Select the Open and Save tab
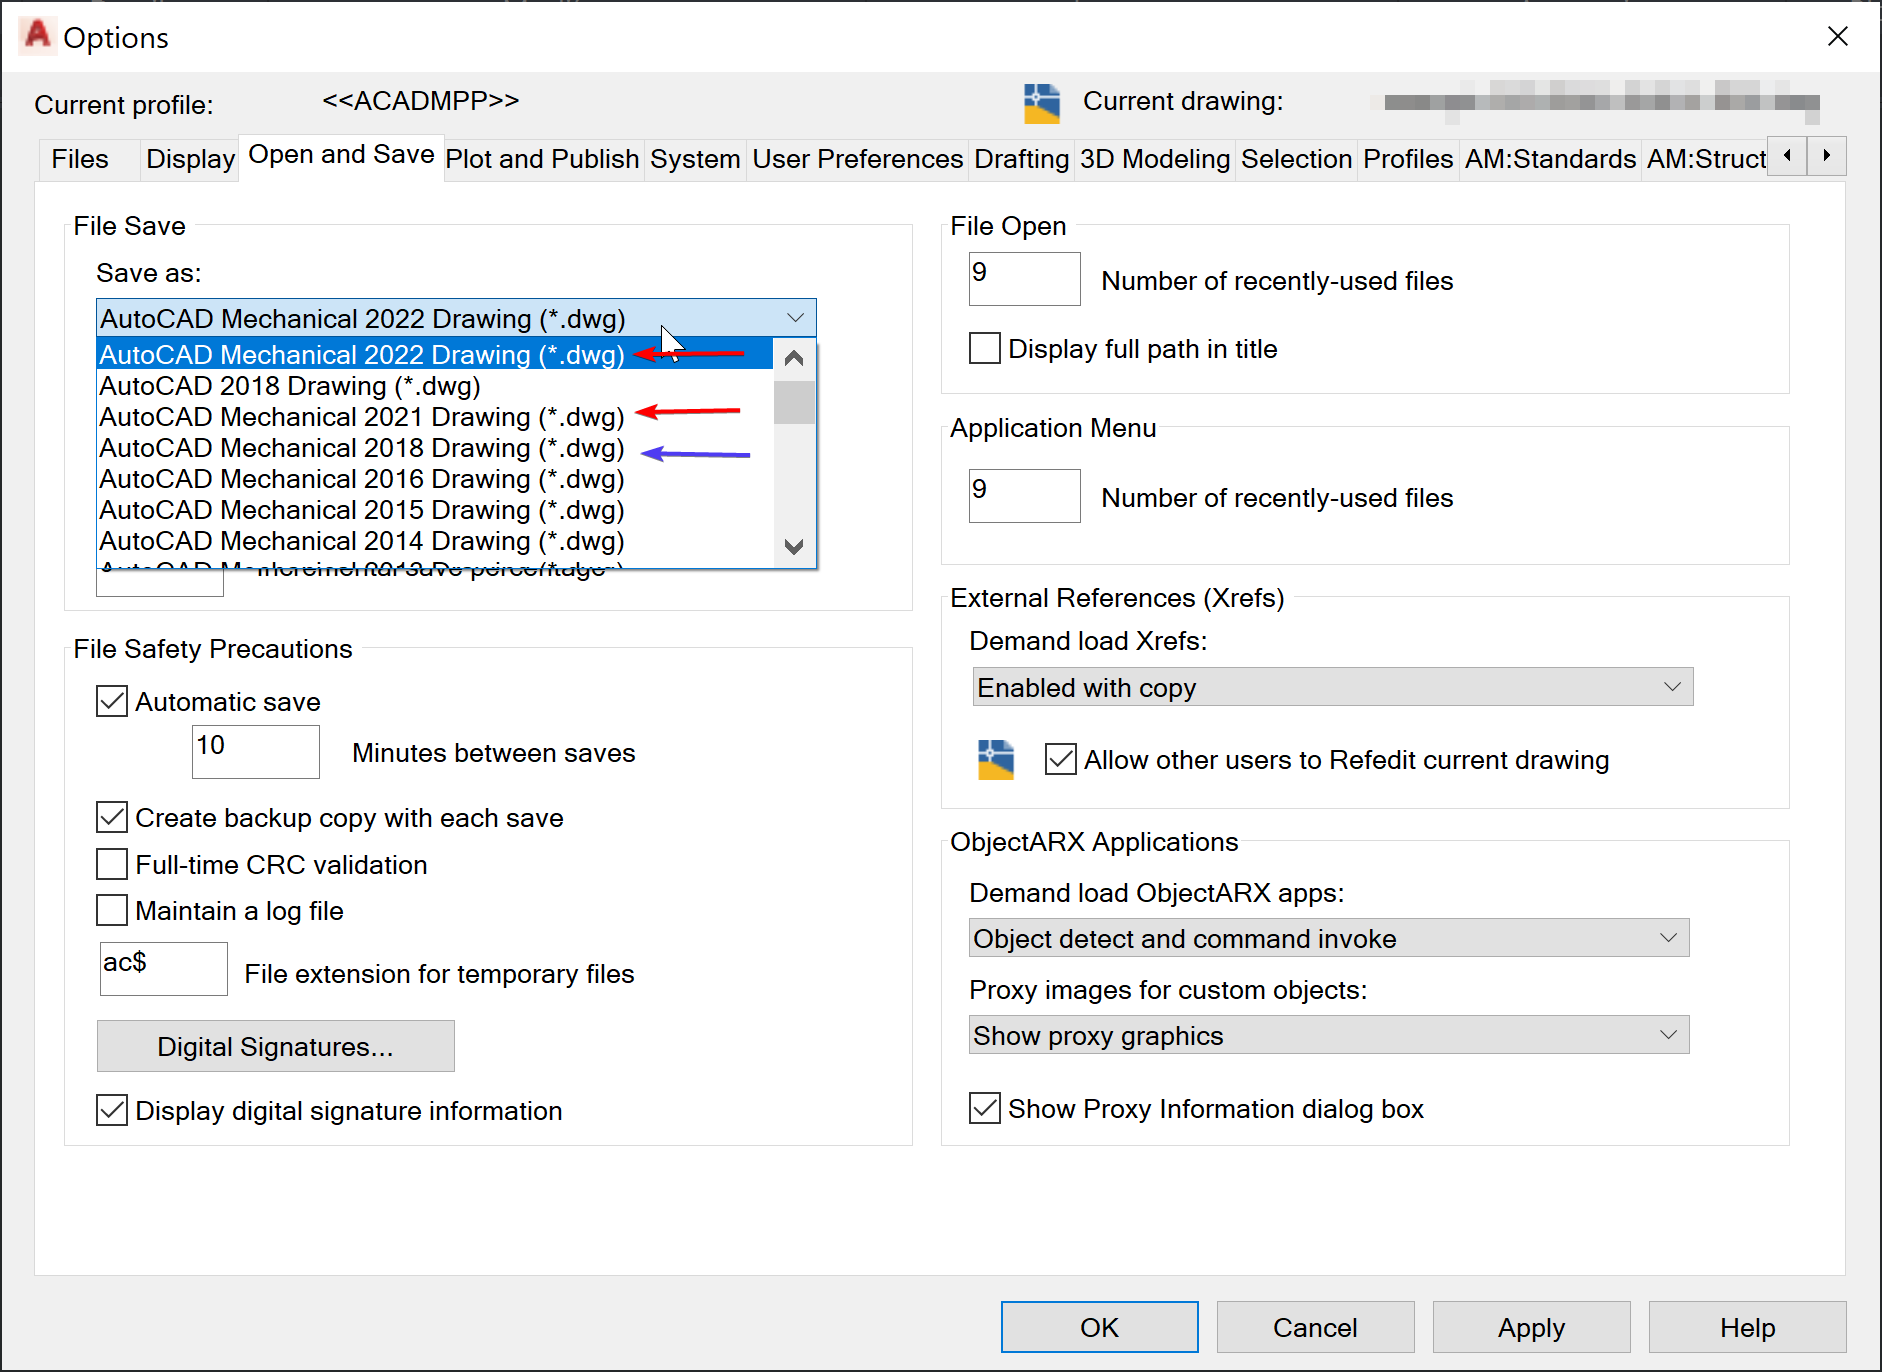Screen dimensions: 1882x1372 pyautogui.click(x=341, y=155)
